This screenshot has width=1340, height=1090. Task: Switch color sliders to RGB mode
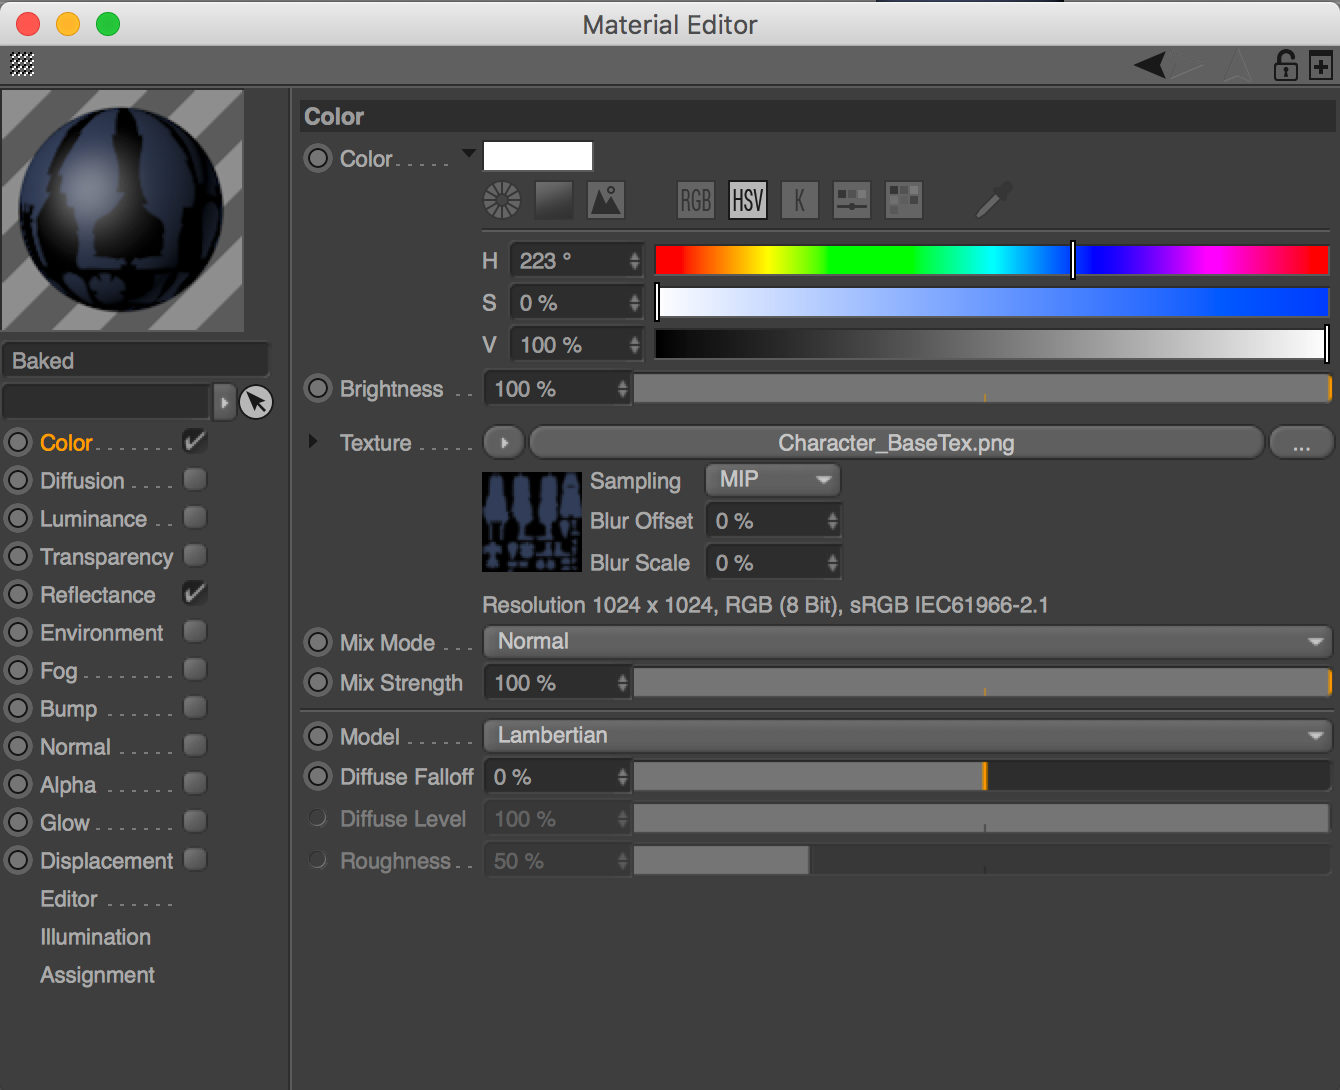pos(696,200)
